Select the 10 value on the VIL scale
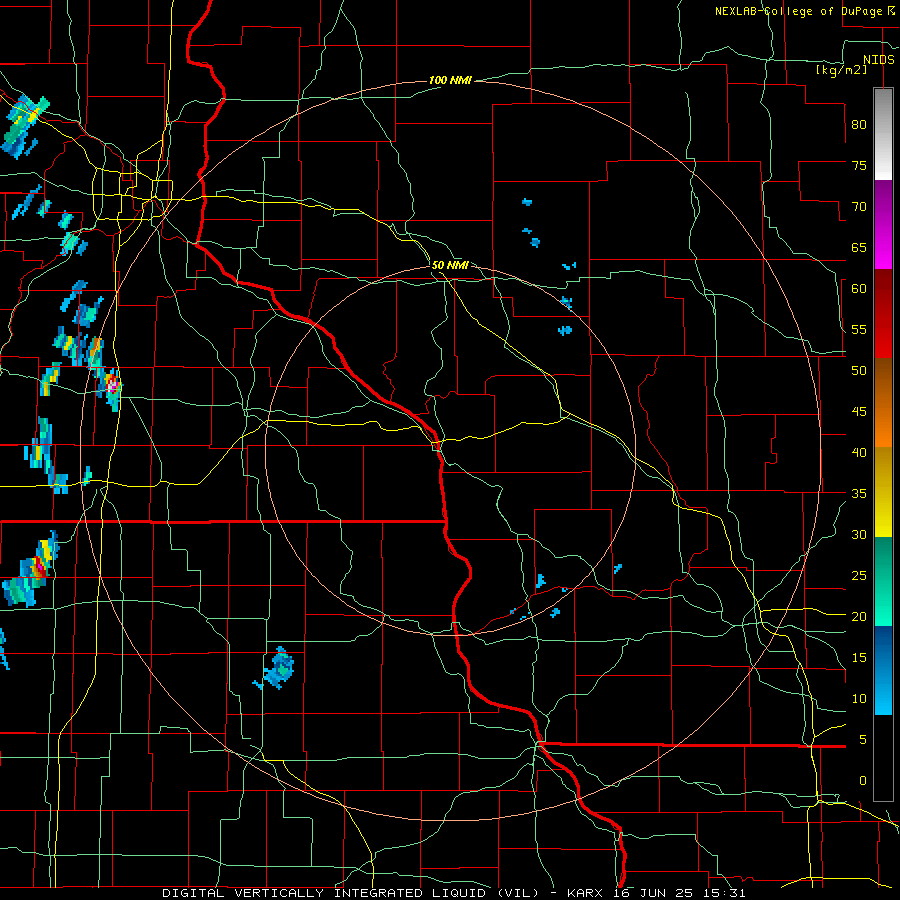 tap(859, 699)
